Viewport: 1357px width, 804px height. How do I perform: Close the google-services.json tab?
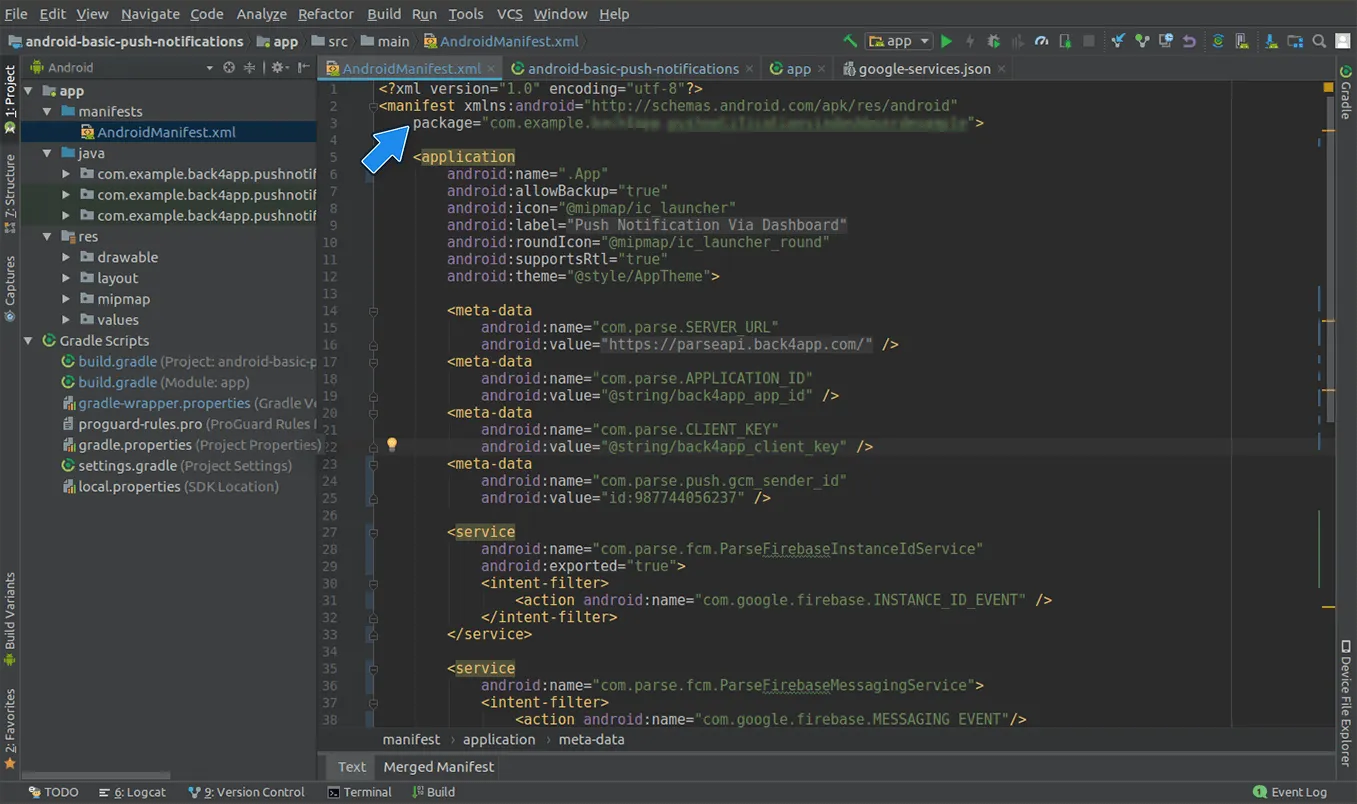coord(1001,69)
